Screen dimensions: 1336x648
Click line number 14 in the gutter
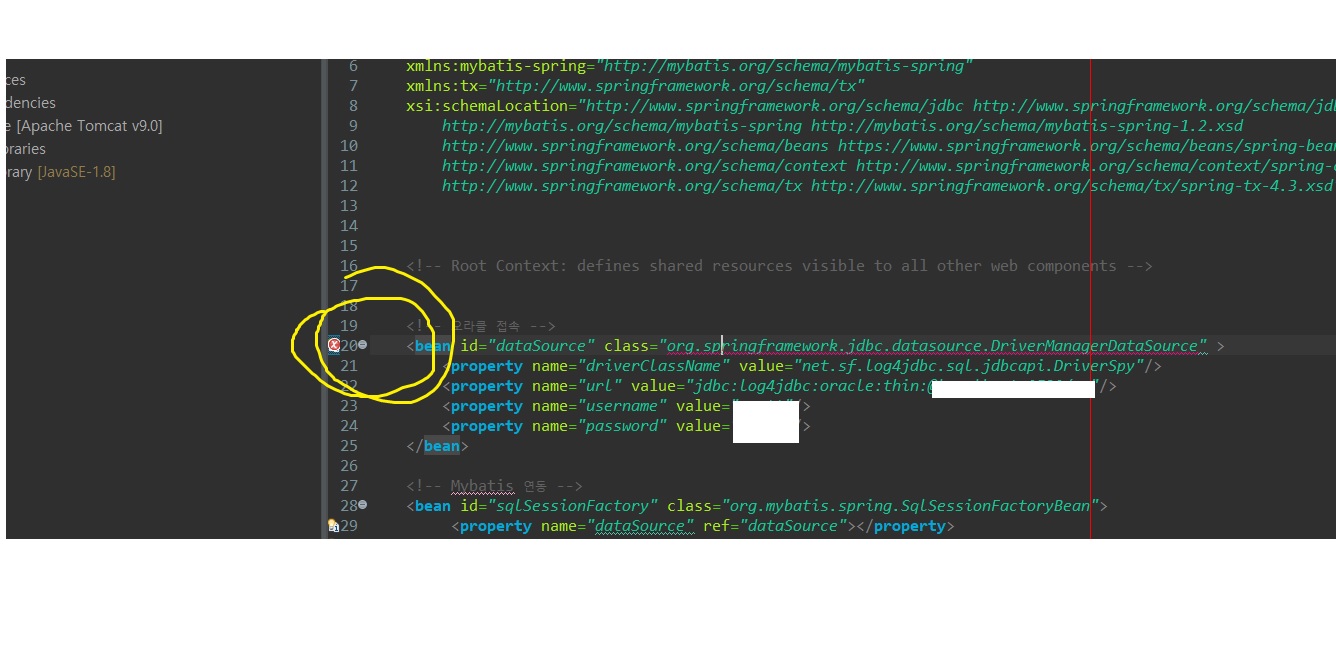[x=348, y=226]
